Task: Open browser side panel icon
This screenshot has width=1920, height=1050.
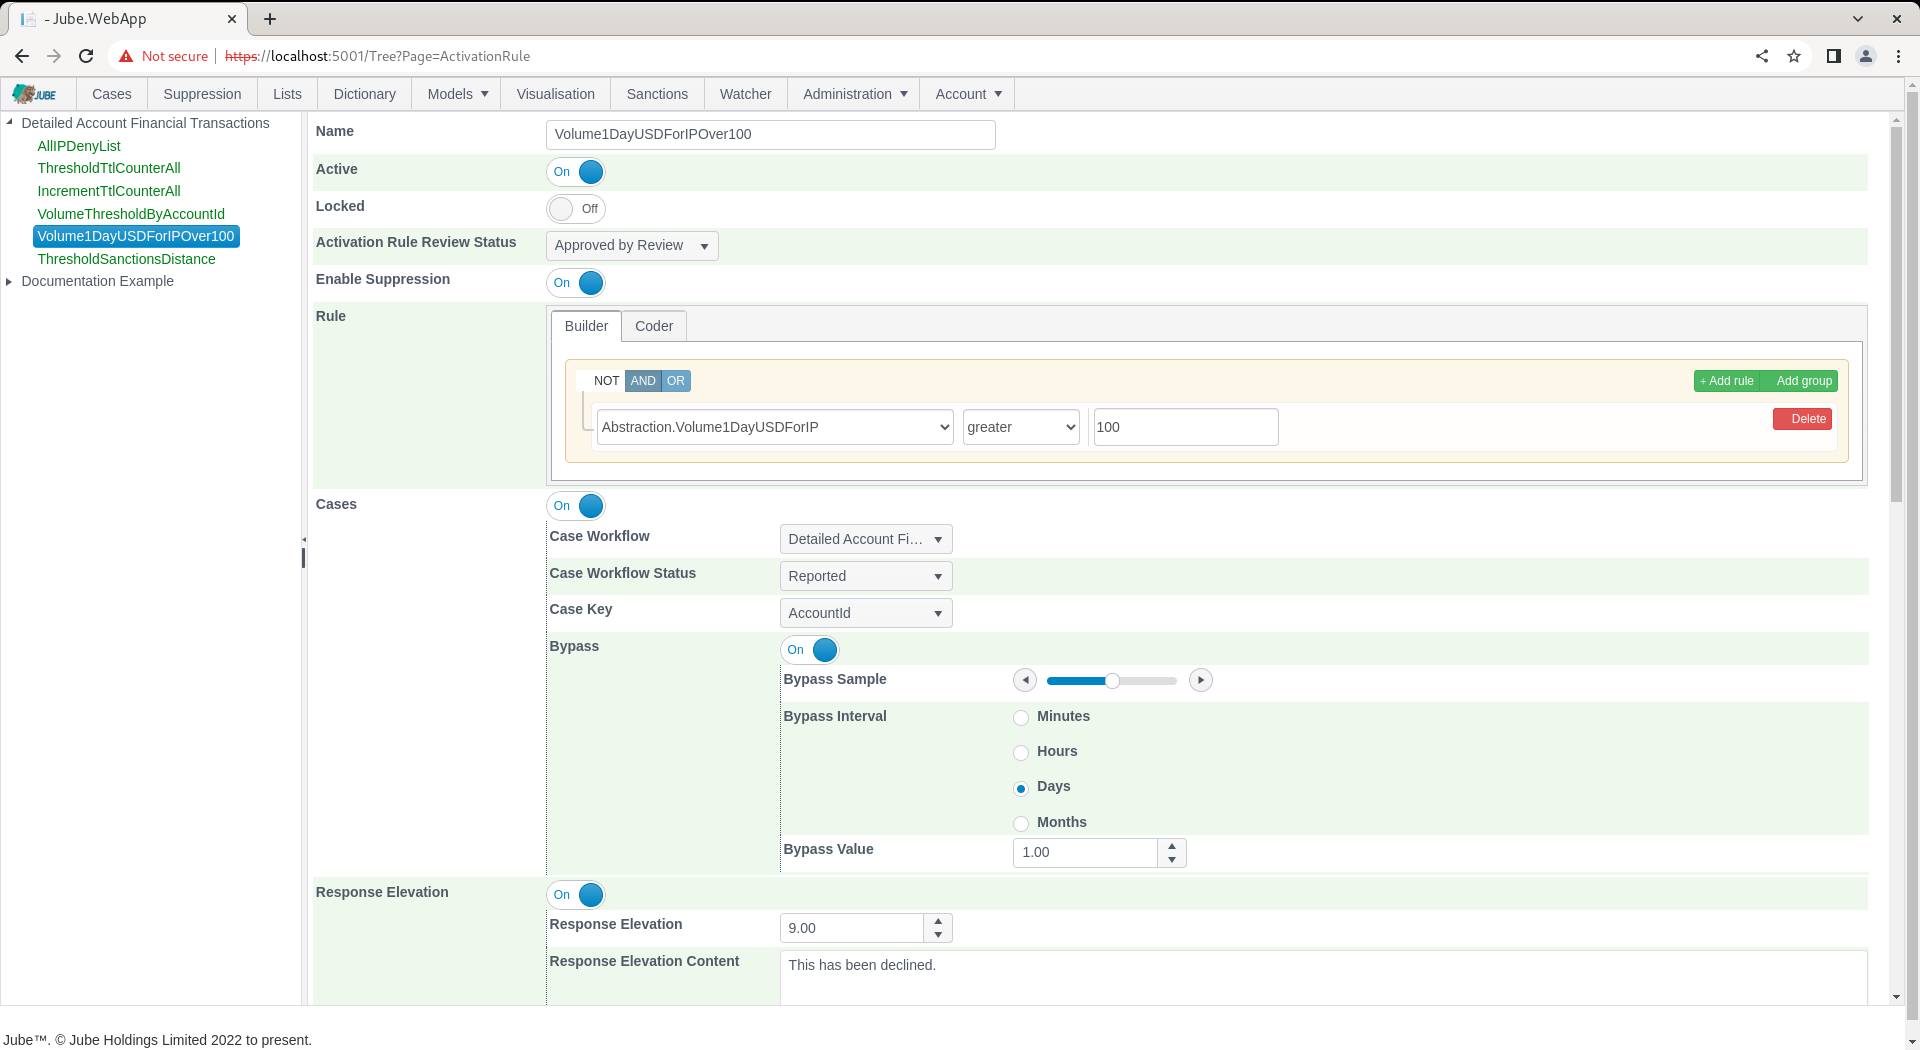Action: coord(1833,56)
